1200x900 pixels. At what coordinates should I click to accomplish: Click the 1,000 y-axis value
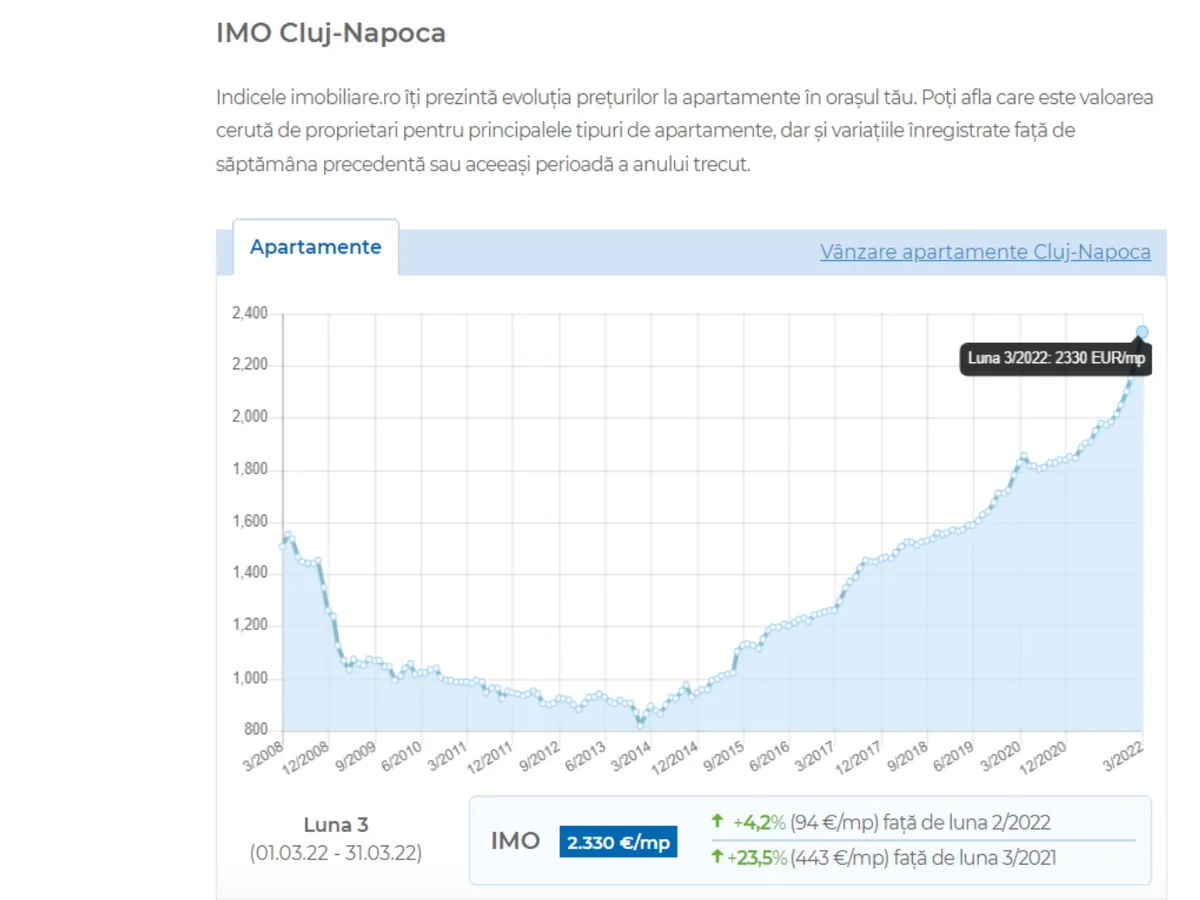point(249,679)
